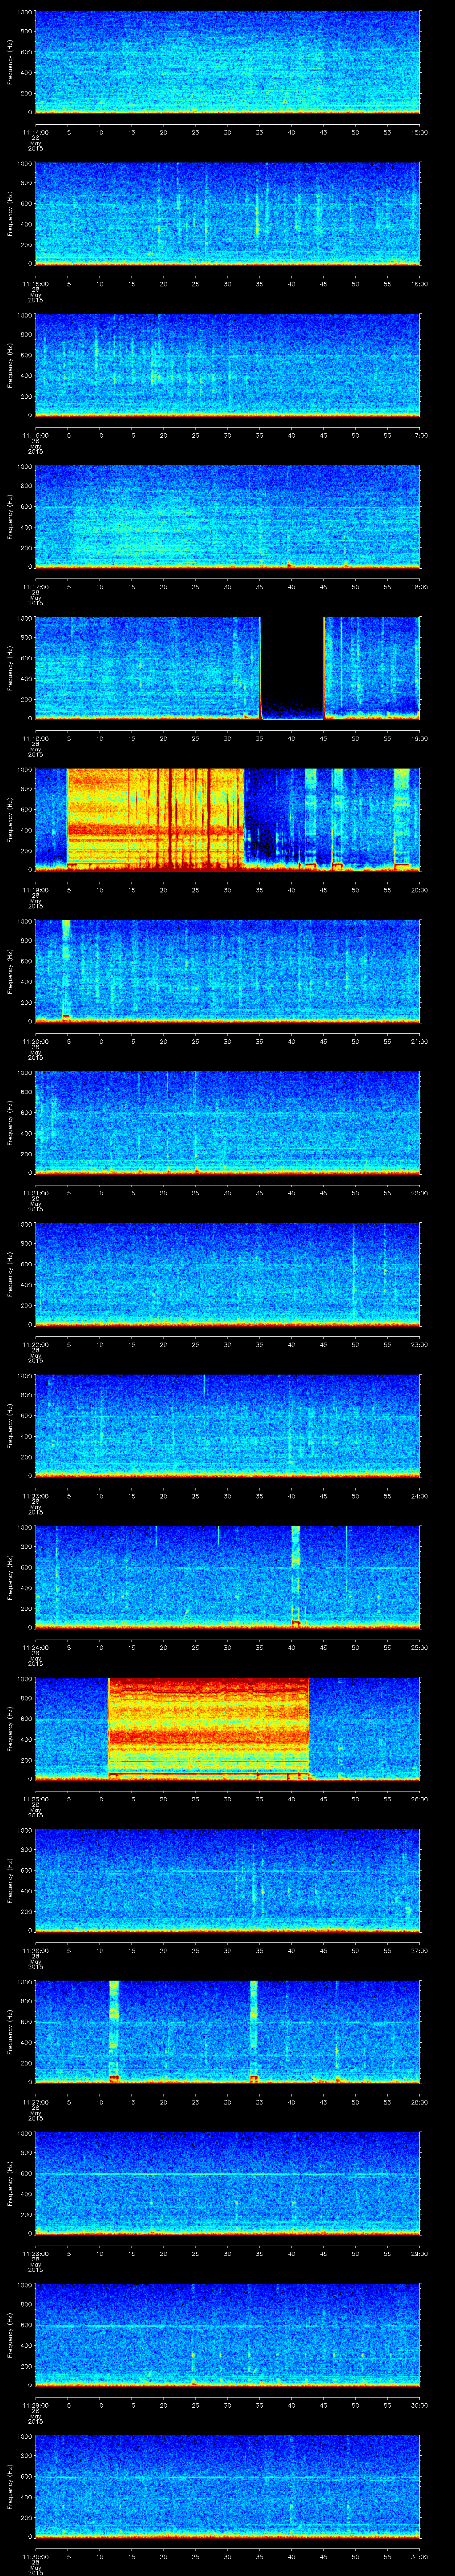This screenshot has width=455, height=2576.
Task: Click the '11:18:00' start time label
Action: (x=35, y=738)
